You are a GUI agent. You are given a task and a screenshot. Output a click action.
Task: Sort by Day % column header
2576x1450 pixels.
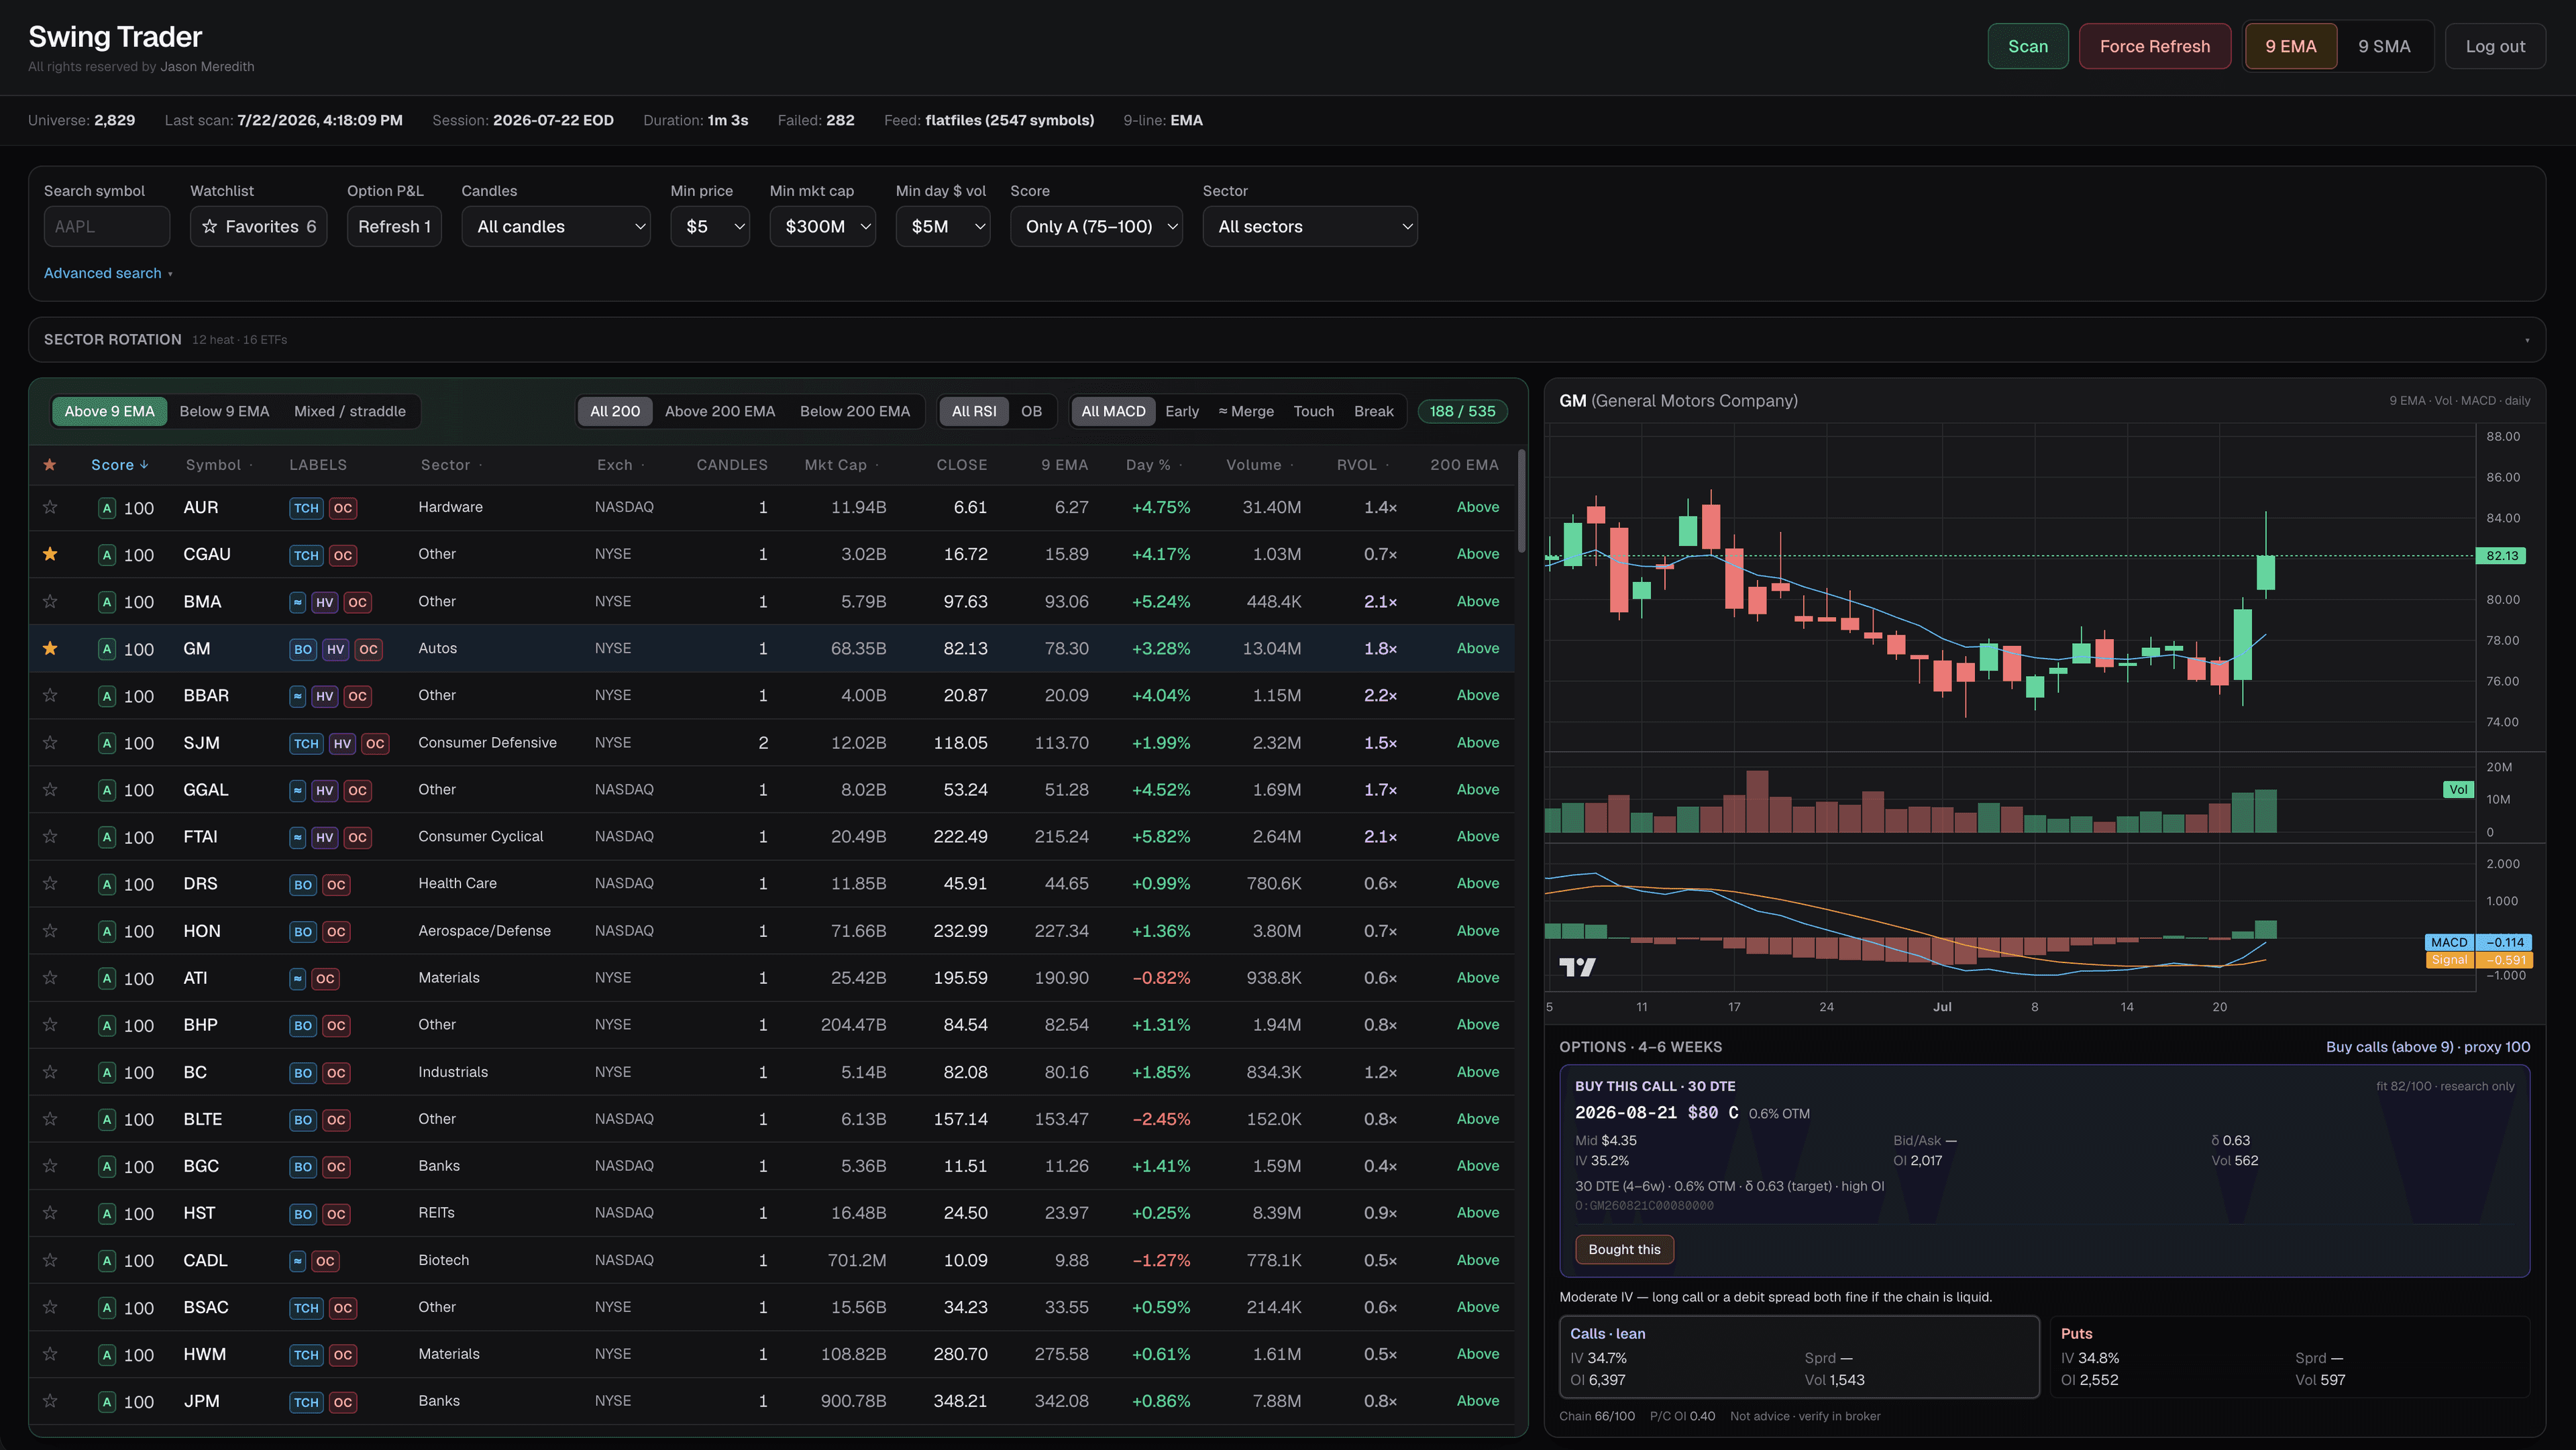1153,465
